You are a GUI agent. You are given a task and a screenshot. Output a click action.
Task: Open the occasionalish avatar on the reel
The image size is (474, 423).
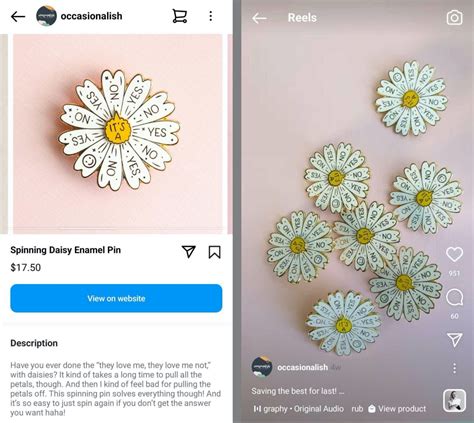pos(262,367)
